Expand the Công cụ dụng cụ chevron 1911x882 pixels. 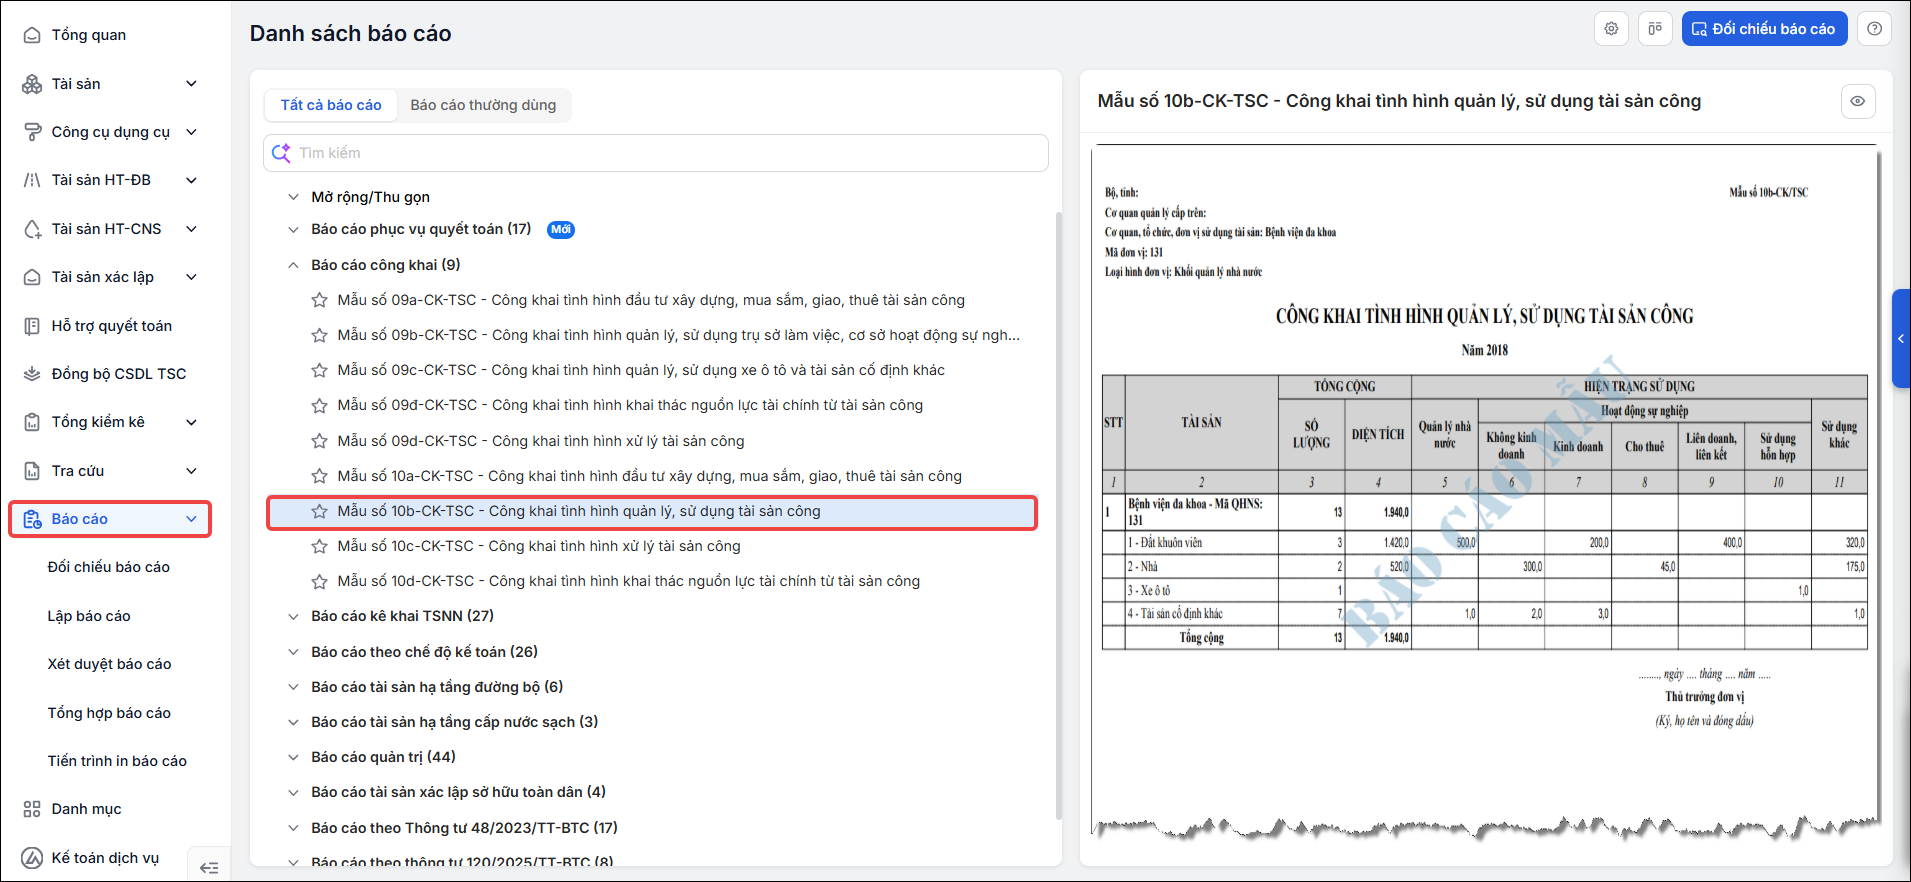[x=191, y=132]
